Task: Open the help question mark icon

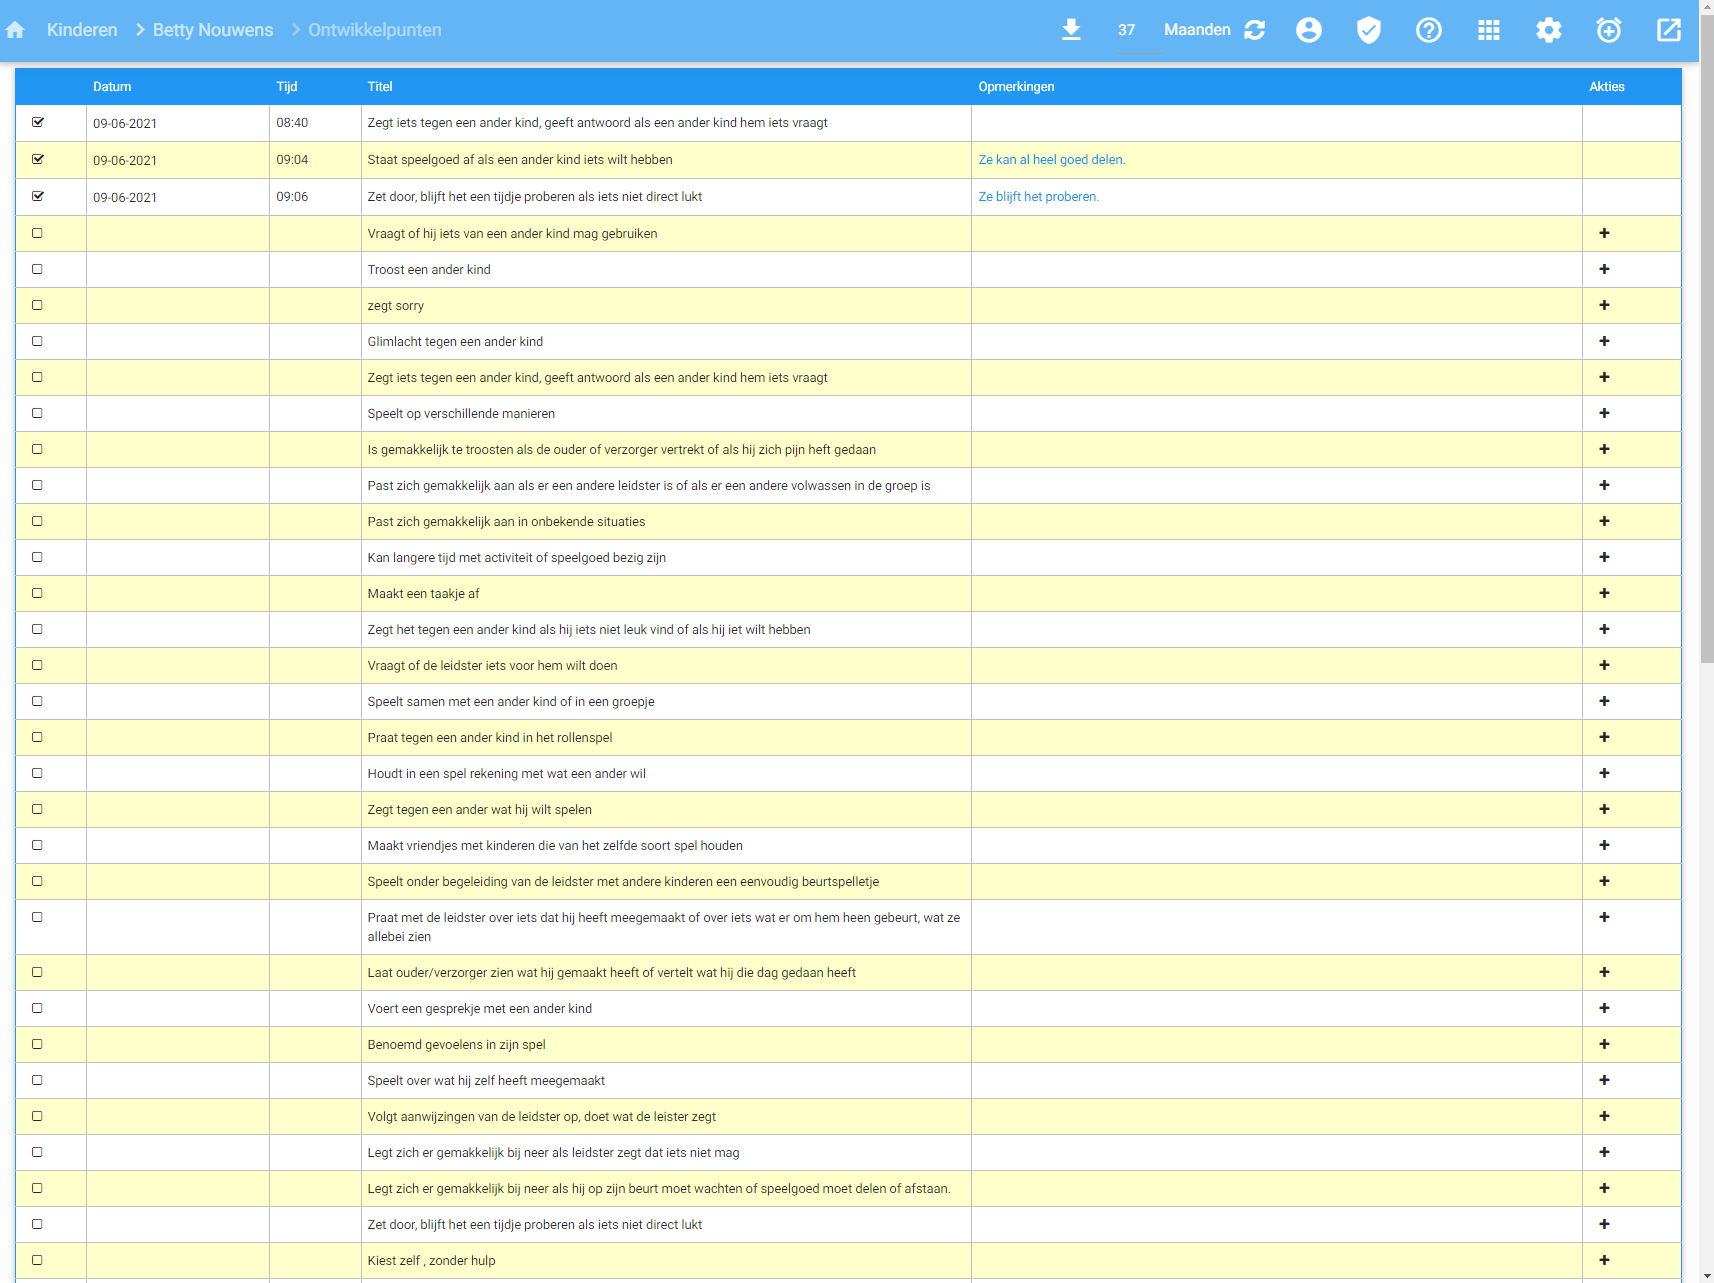Action: [1428, 30]
